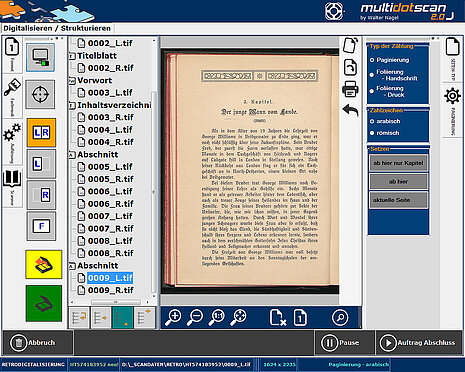Select the Paginierung radio option
This screenshot has width=465, height=372.
click(x=389, y=60)
